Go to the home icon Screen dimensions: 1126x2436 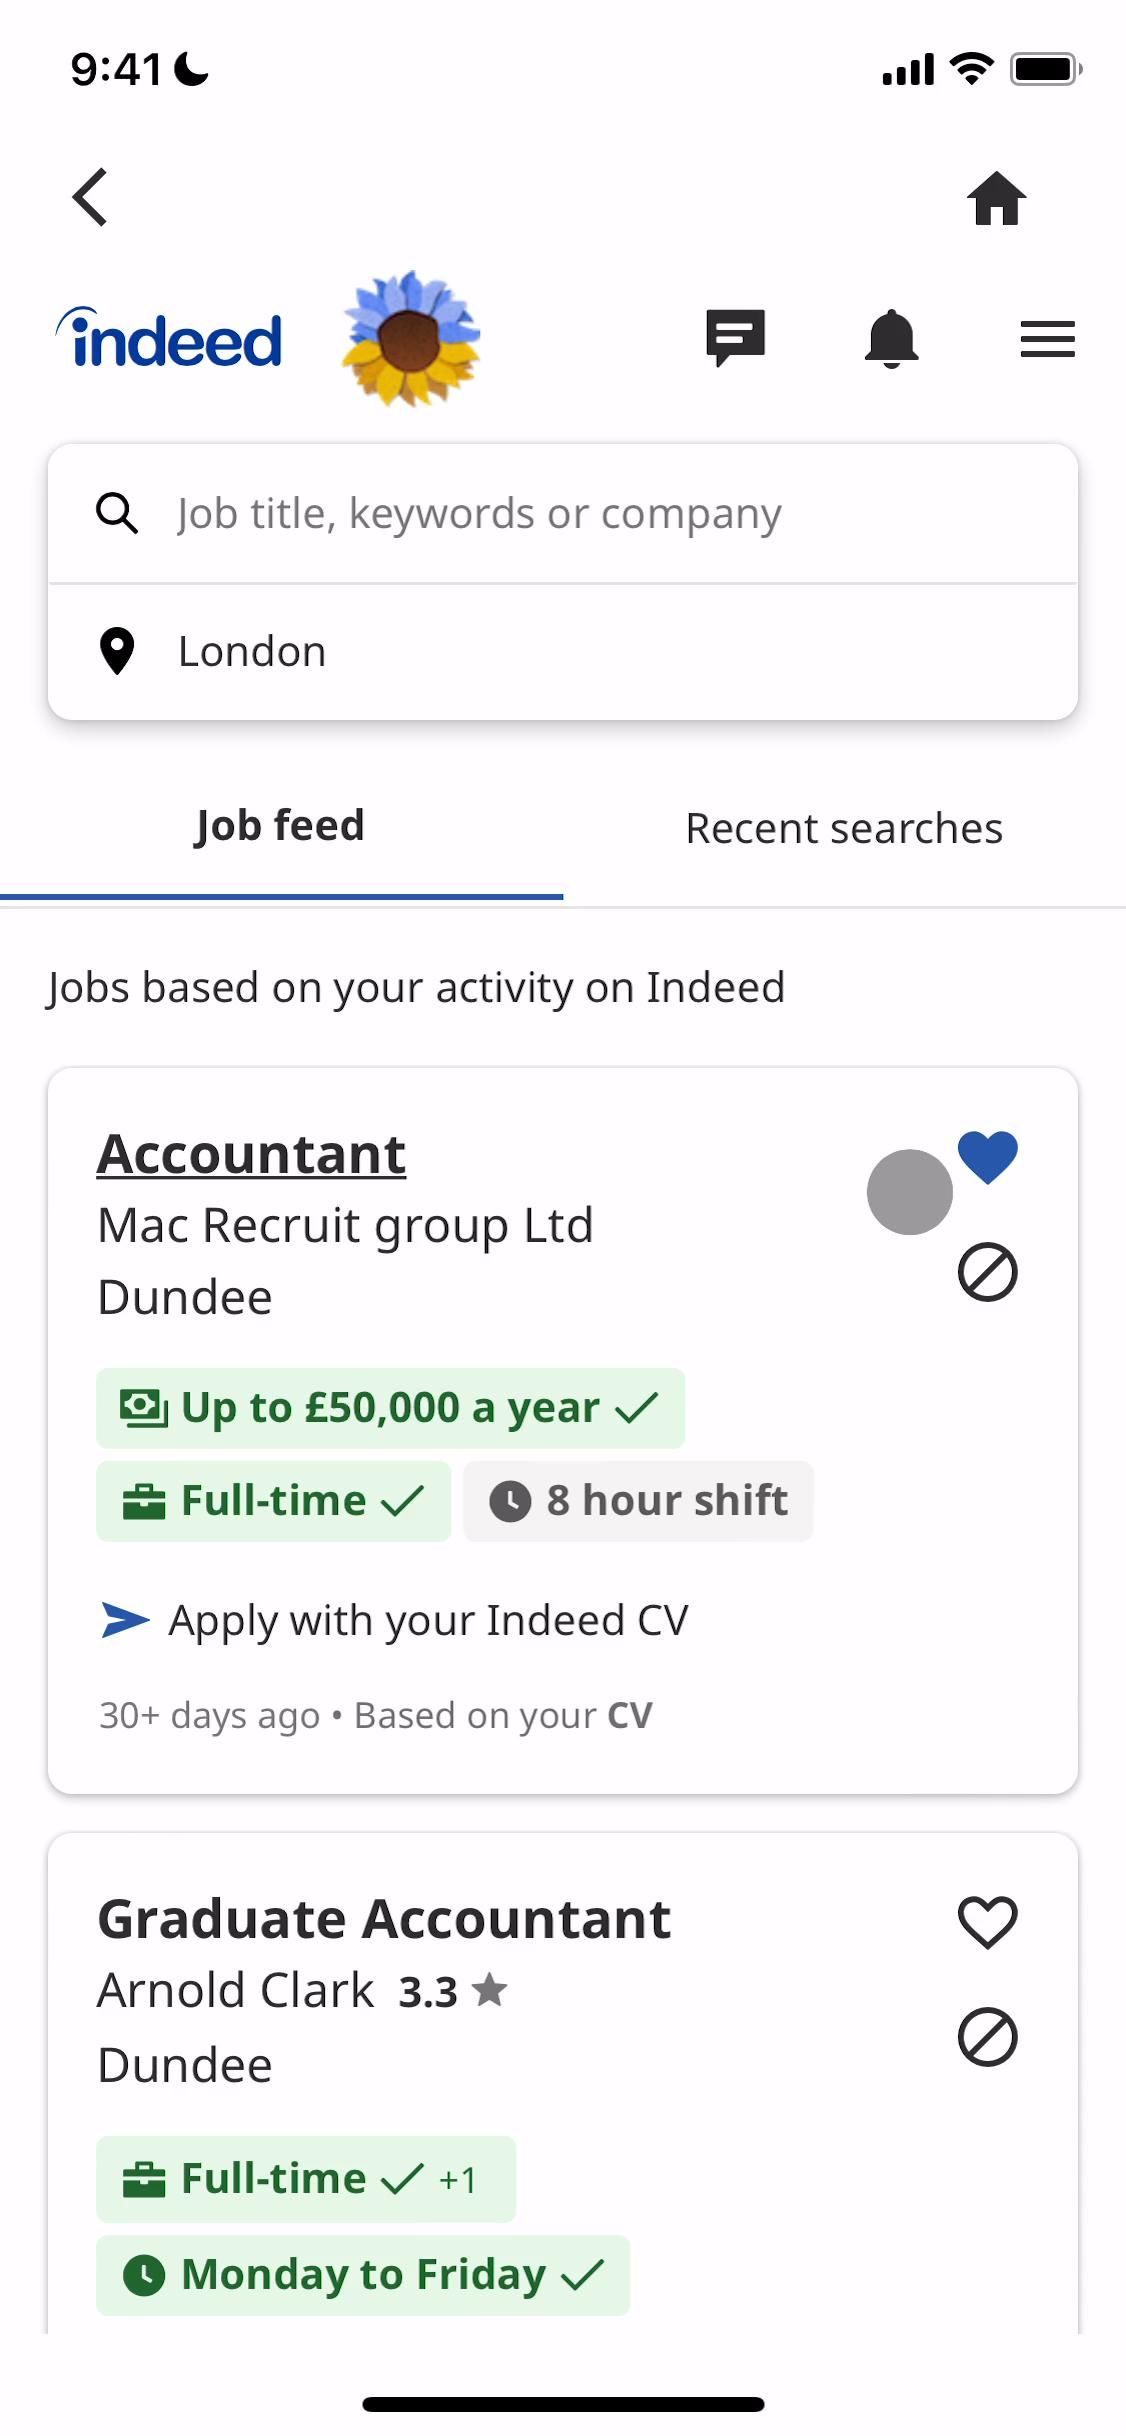coord(996,198)
